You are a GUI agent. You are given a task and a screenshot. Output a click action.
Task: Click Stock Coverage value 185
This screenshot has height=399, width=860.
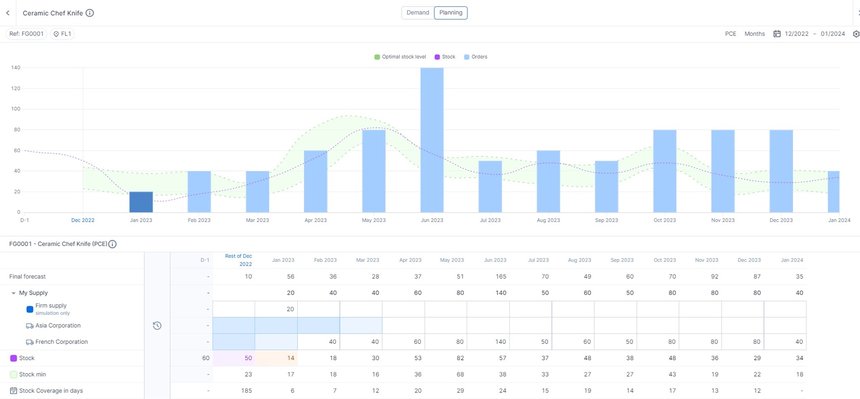247,391
